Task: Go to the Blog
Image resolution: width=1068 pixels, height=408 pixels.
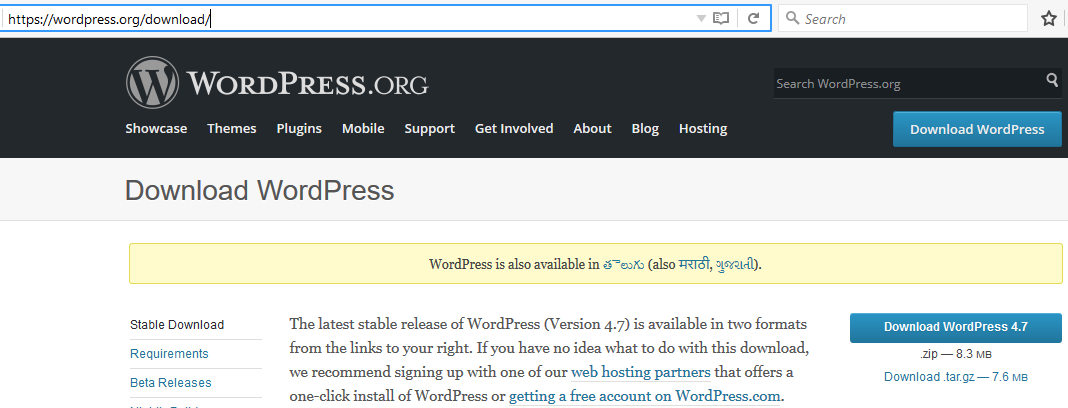Action: [x=645, y=128]
